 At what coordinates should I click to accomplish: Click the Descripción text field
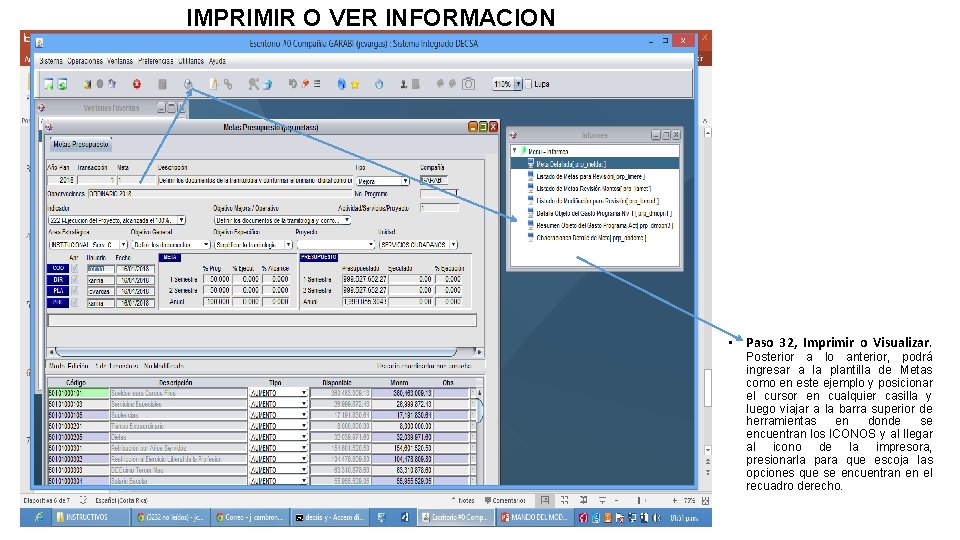[x=255, y=181]
